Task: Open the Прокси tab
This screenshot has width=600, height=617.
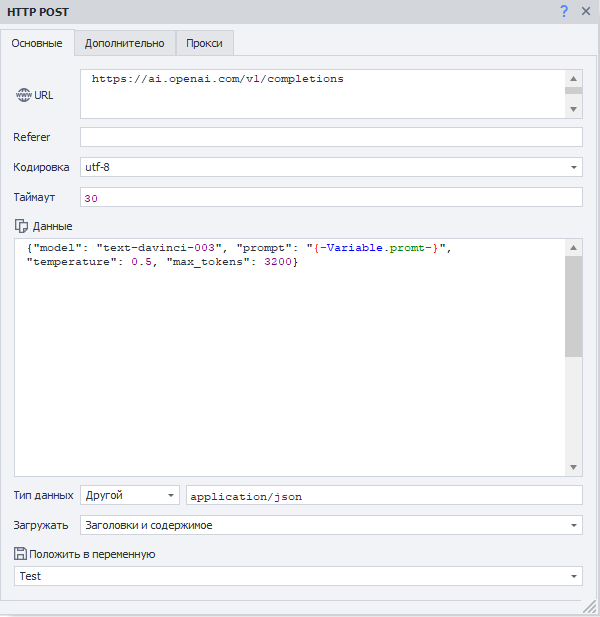Action: click(x=205, y=43)
